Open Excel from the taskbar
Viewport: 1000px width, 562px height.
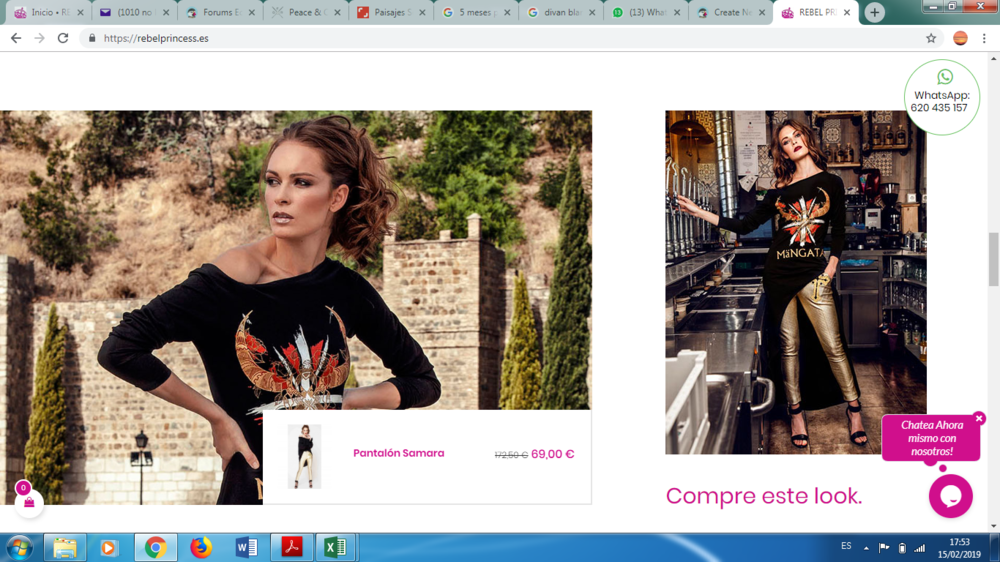click(335, 547)
